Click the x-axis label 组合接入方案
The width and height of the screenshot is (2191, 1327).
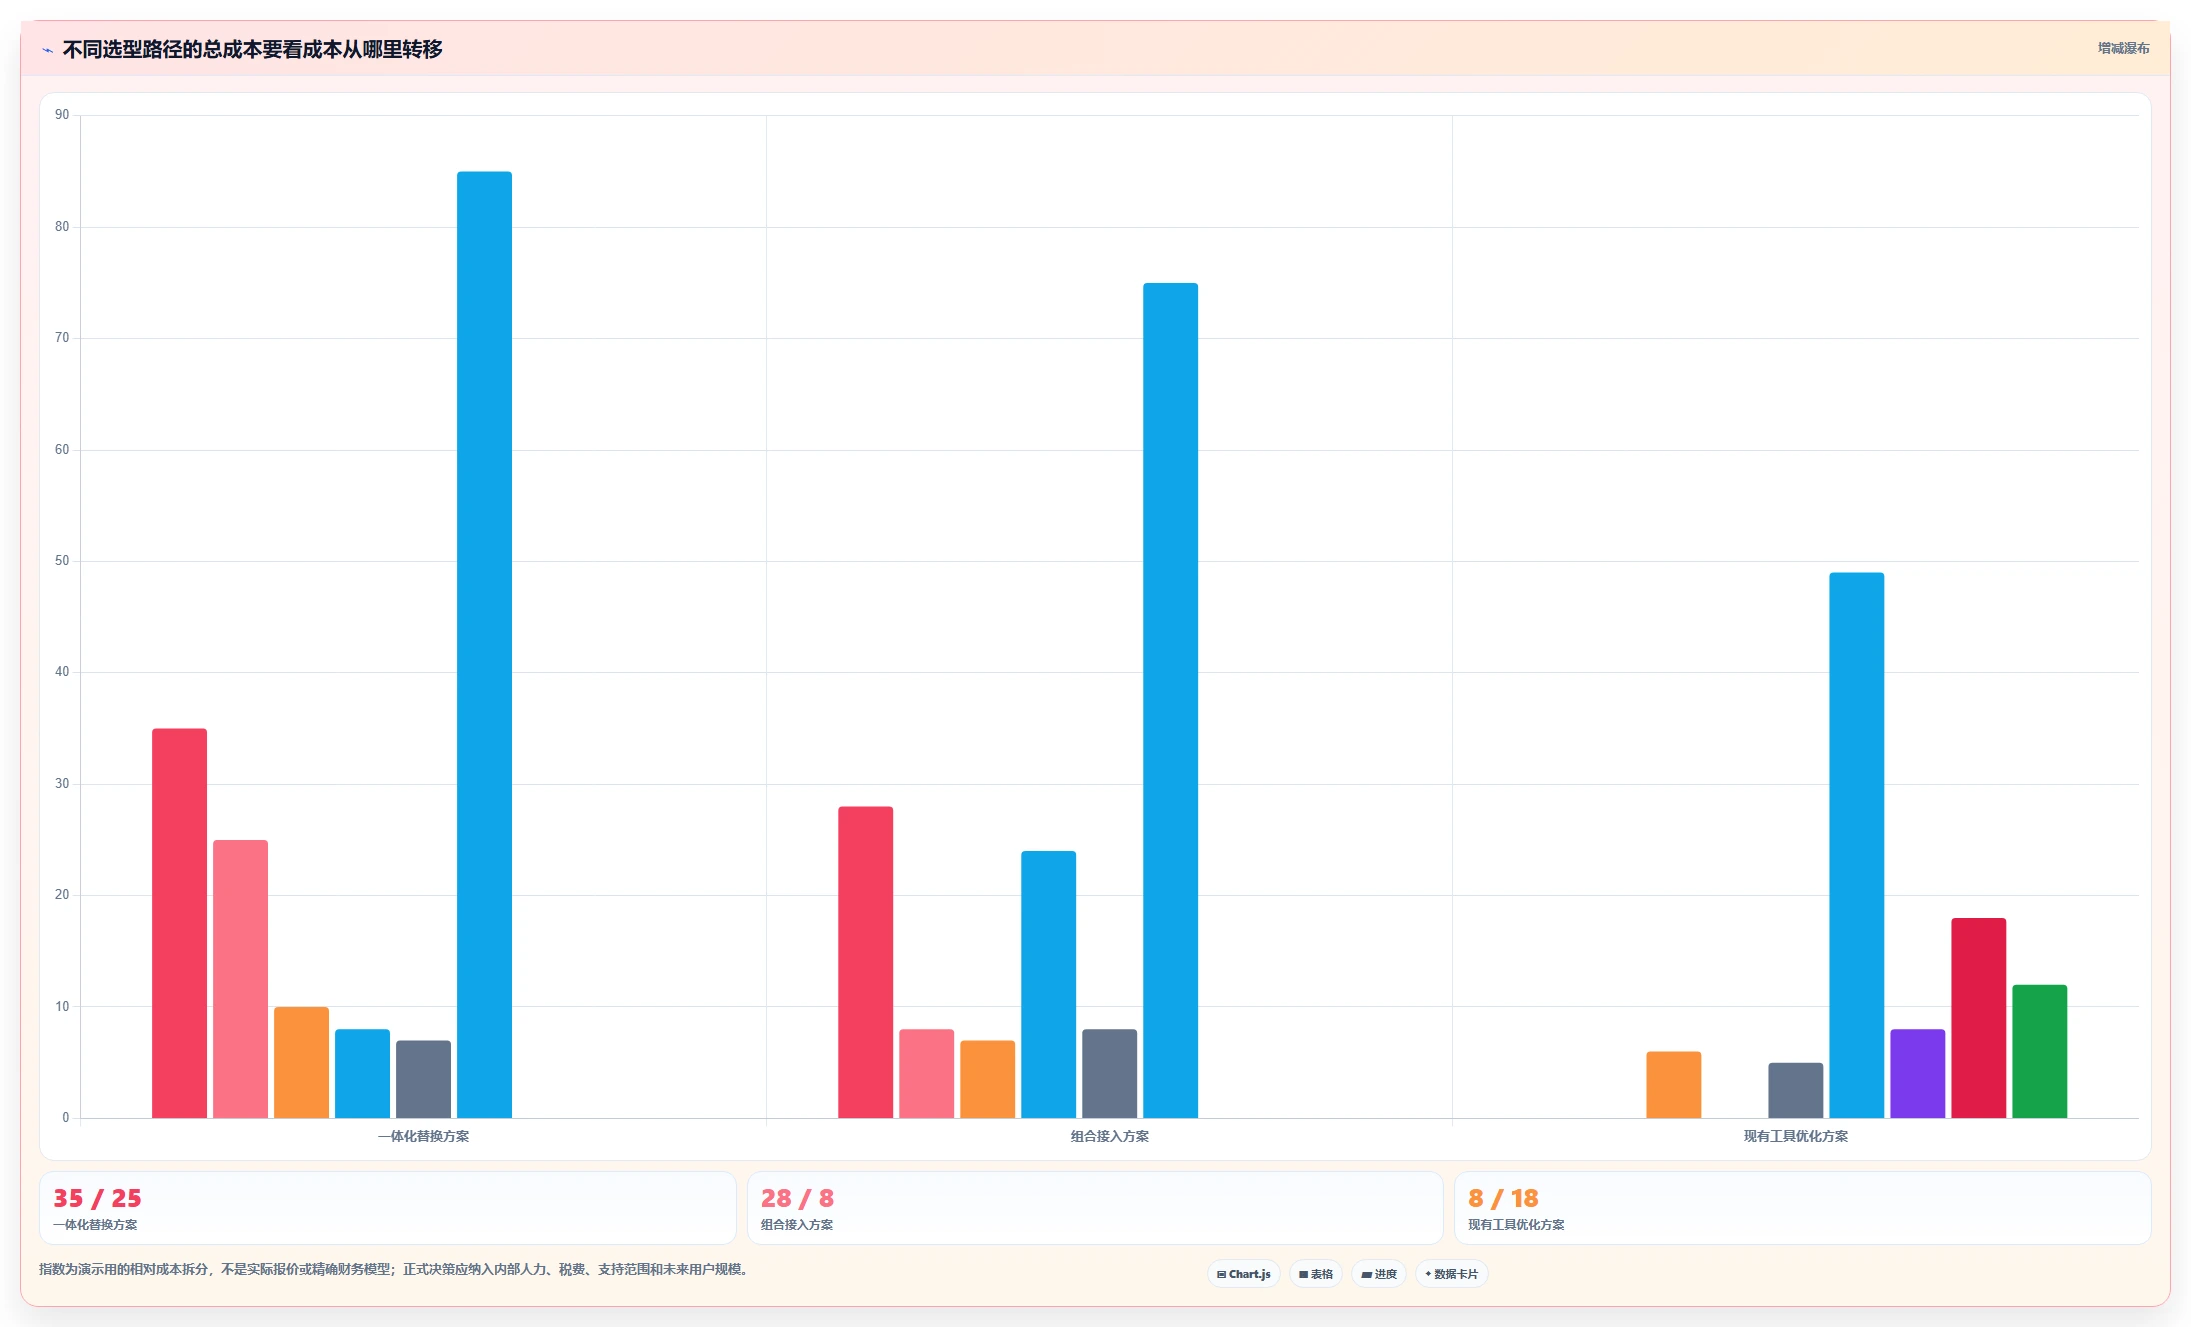coord(1109,1136)
